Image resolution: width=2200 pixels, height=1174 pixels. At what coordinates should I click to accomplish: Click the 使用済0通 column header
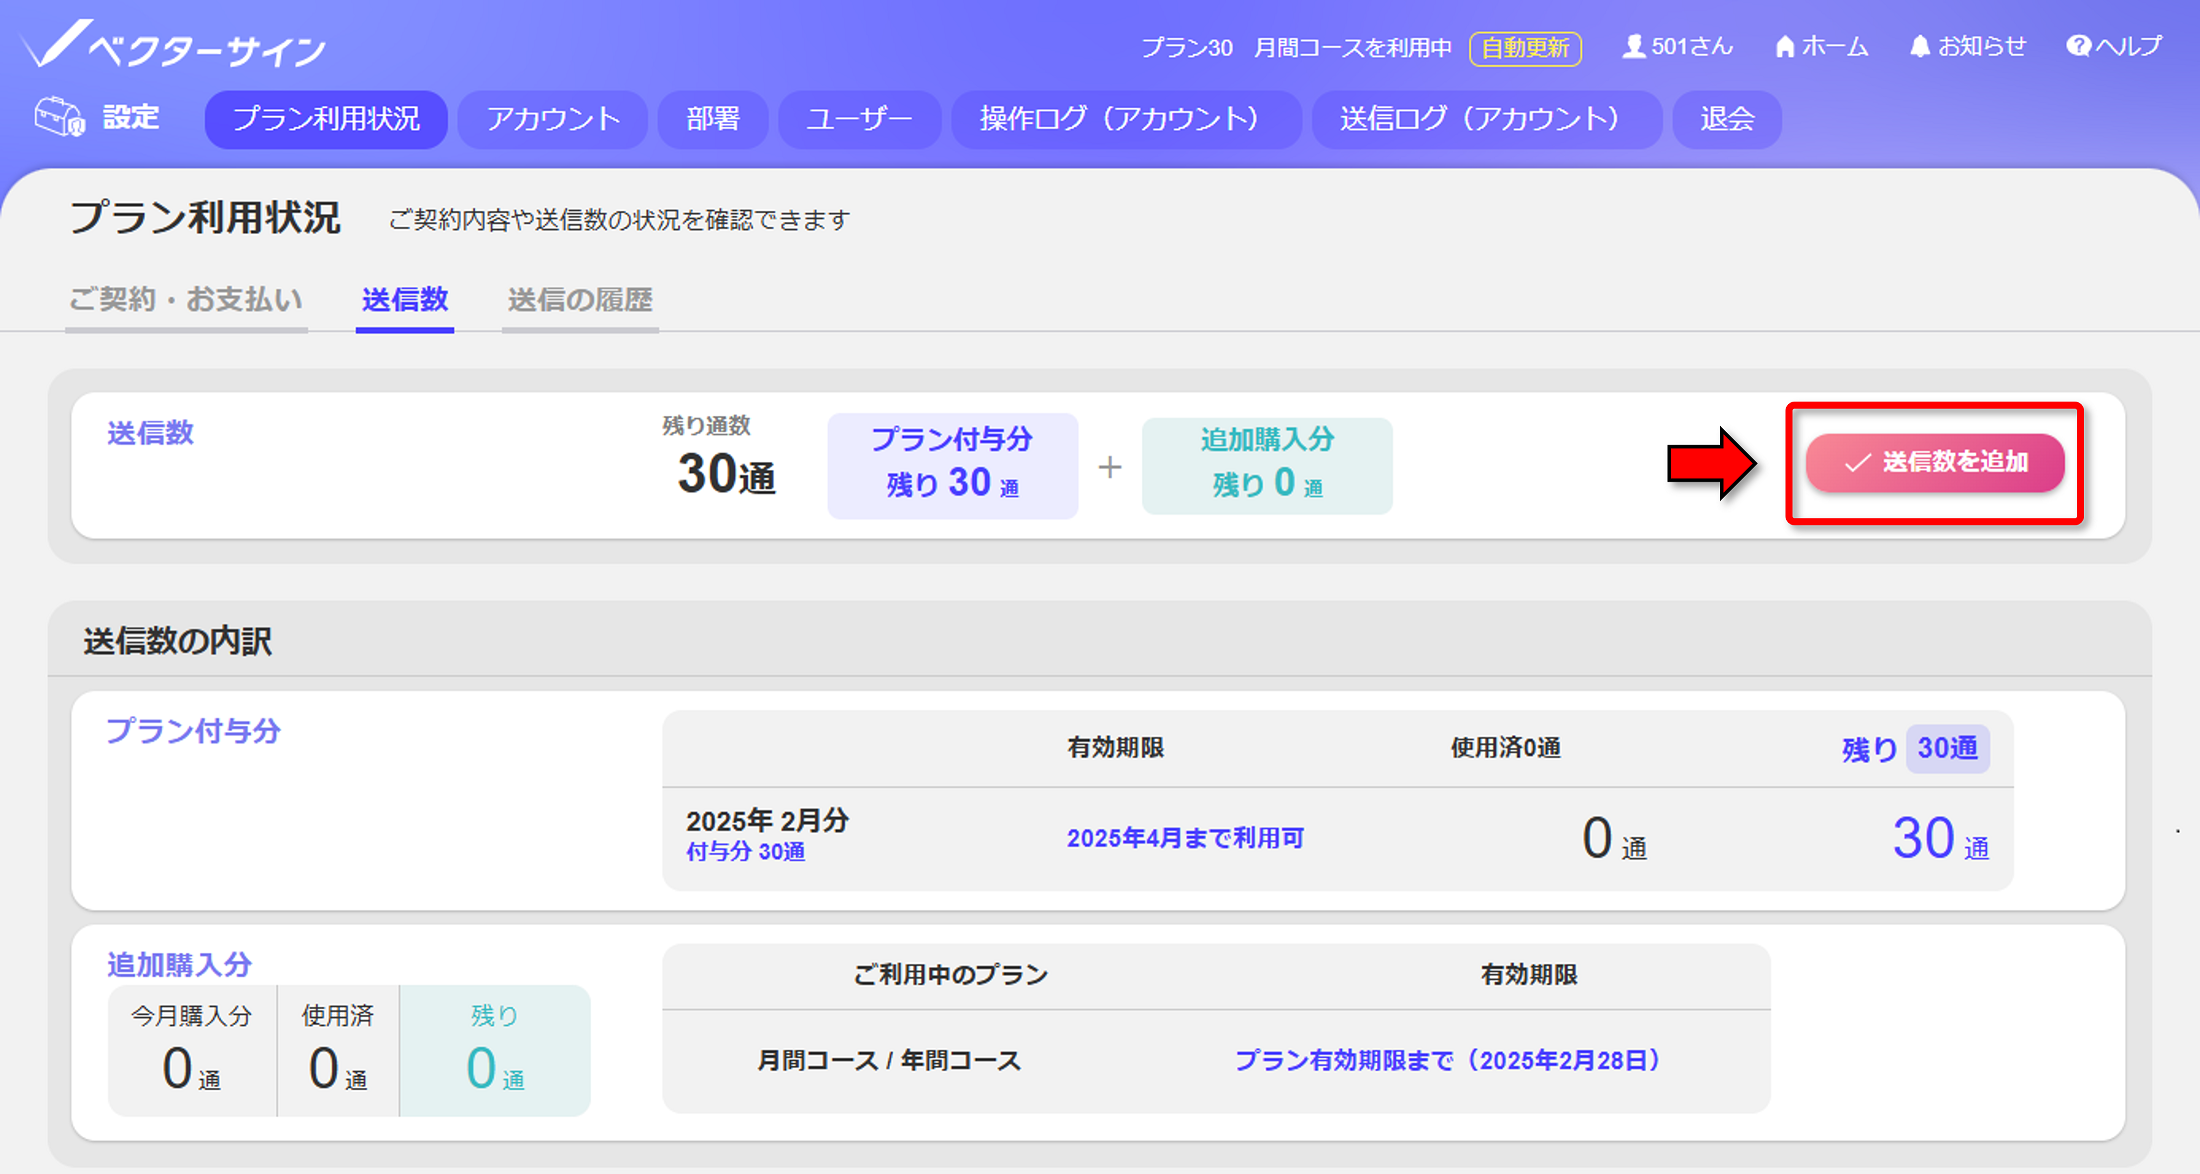[x=1505, y=748]
